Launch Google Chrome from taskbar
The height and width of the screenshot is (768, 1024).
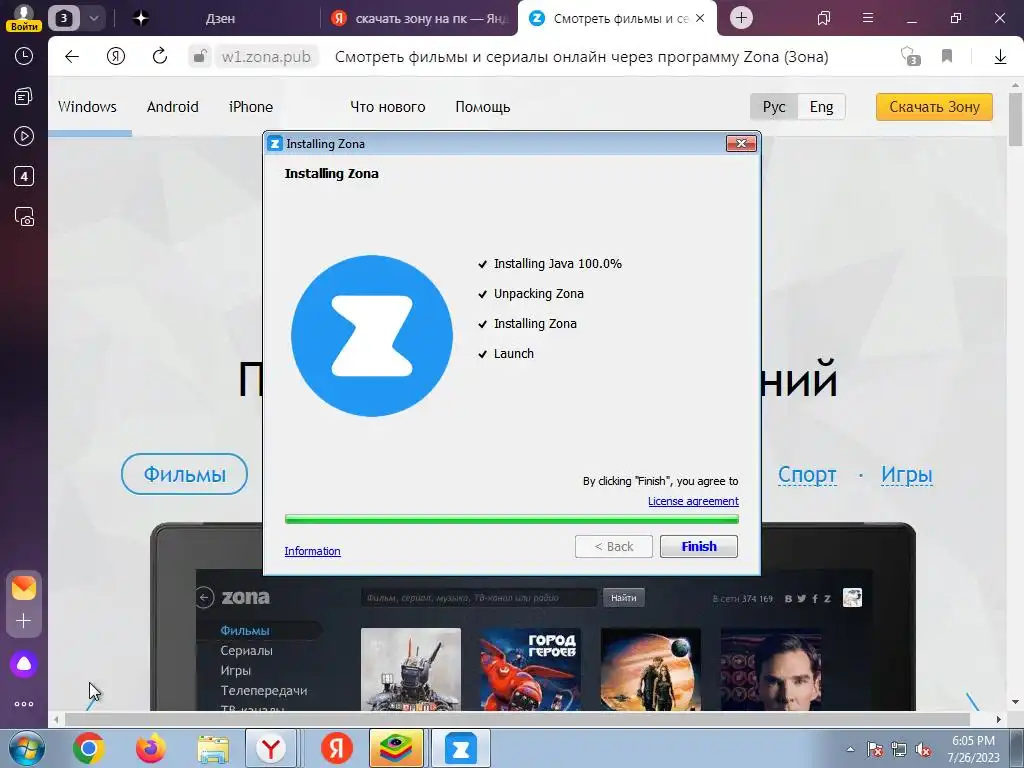tap(89, 748)
